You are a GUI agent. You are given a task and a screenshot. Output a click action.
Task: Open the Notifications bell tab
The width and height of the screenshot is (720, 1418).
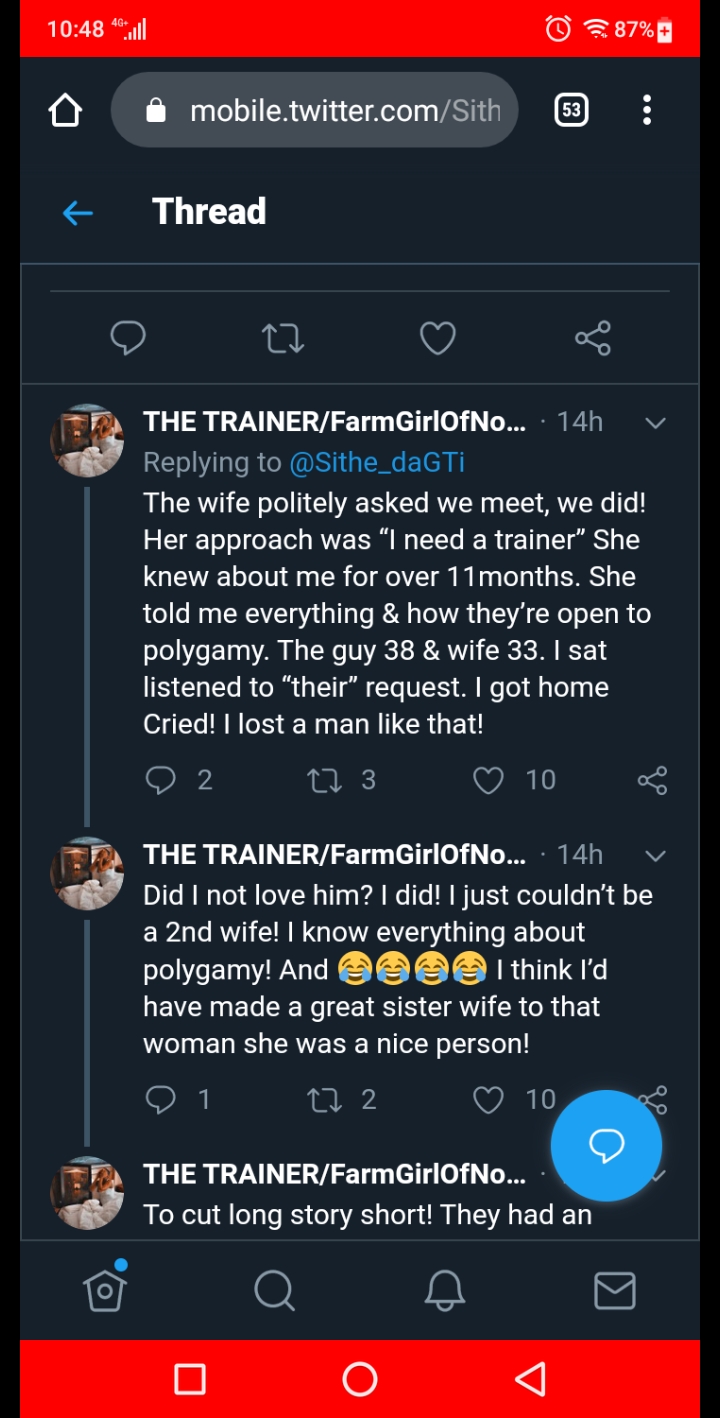[x=445, y=1290]
